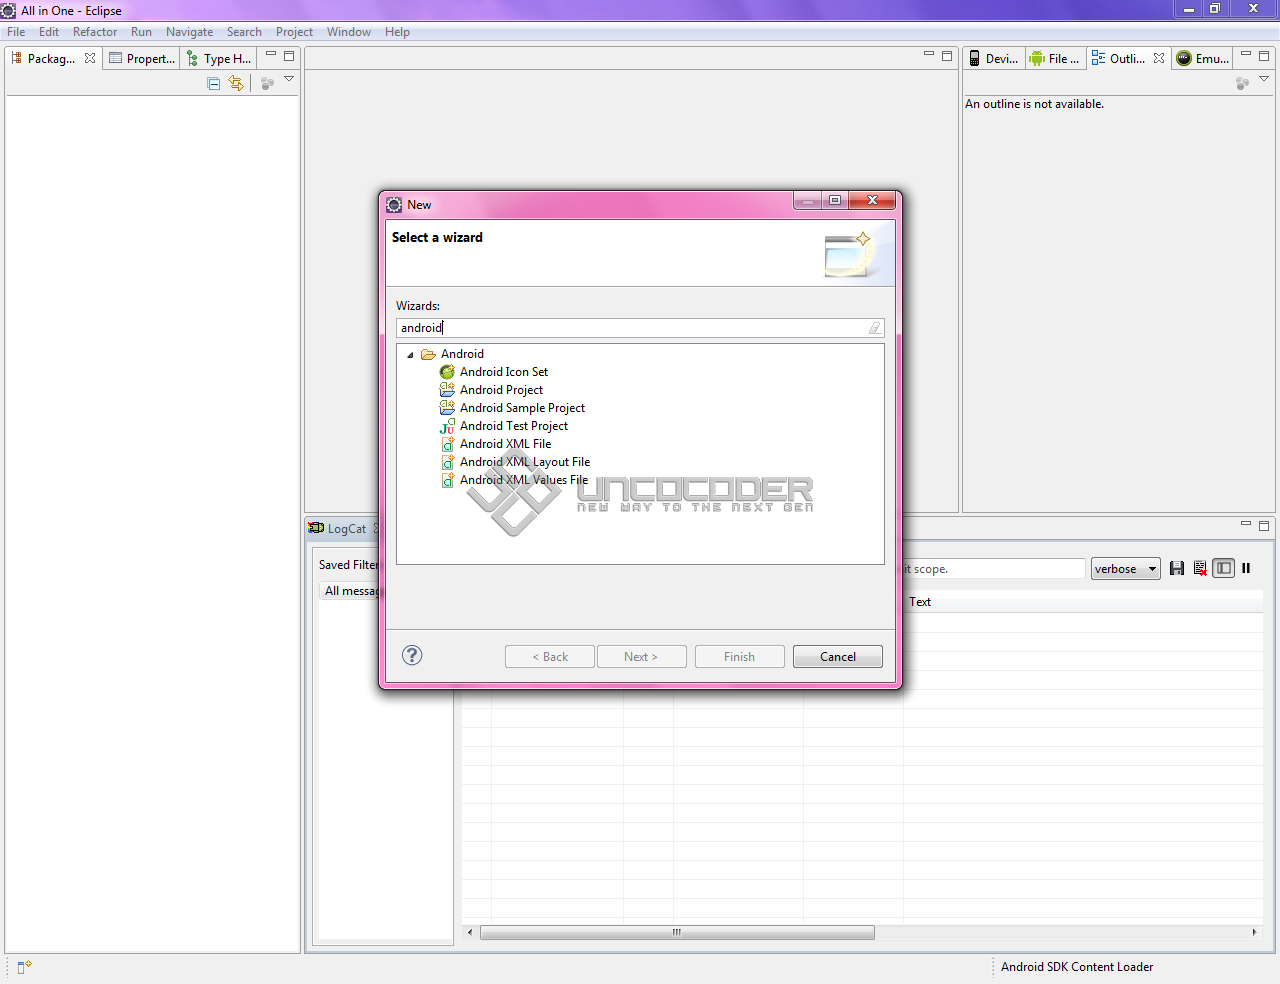The image size is (1280, 984).
Task: Switch to the Type Hierarchy tab
Action: coord(219,59)
